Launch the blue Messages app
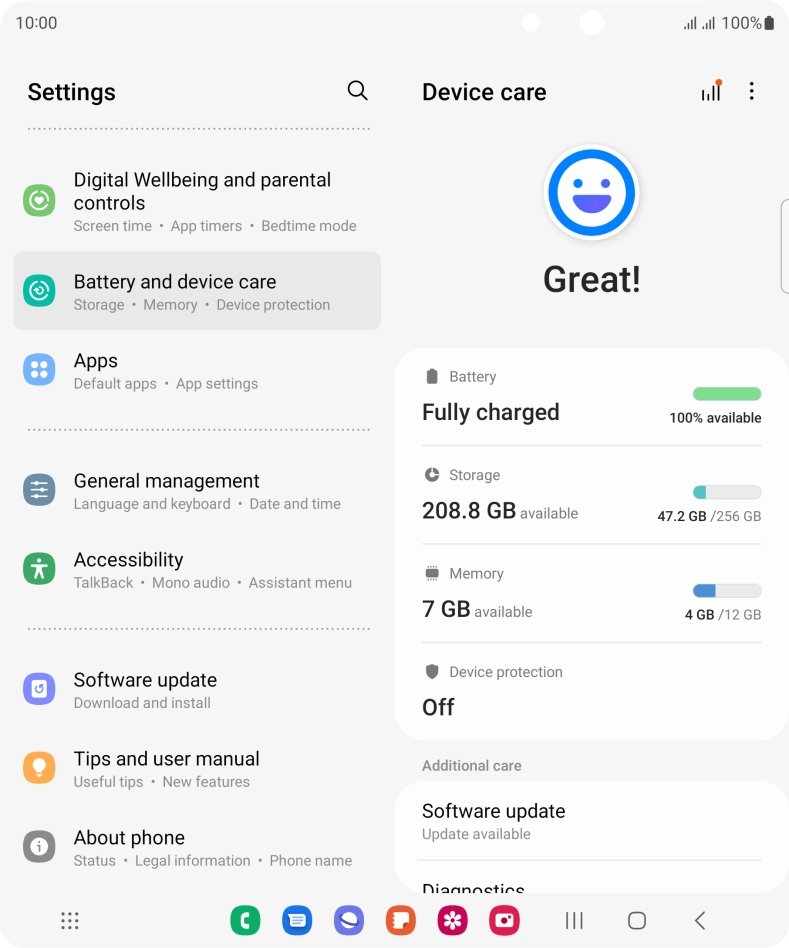789x948 pixels. coord(297,921)
